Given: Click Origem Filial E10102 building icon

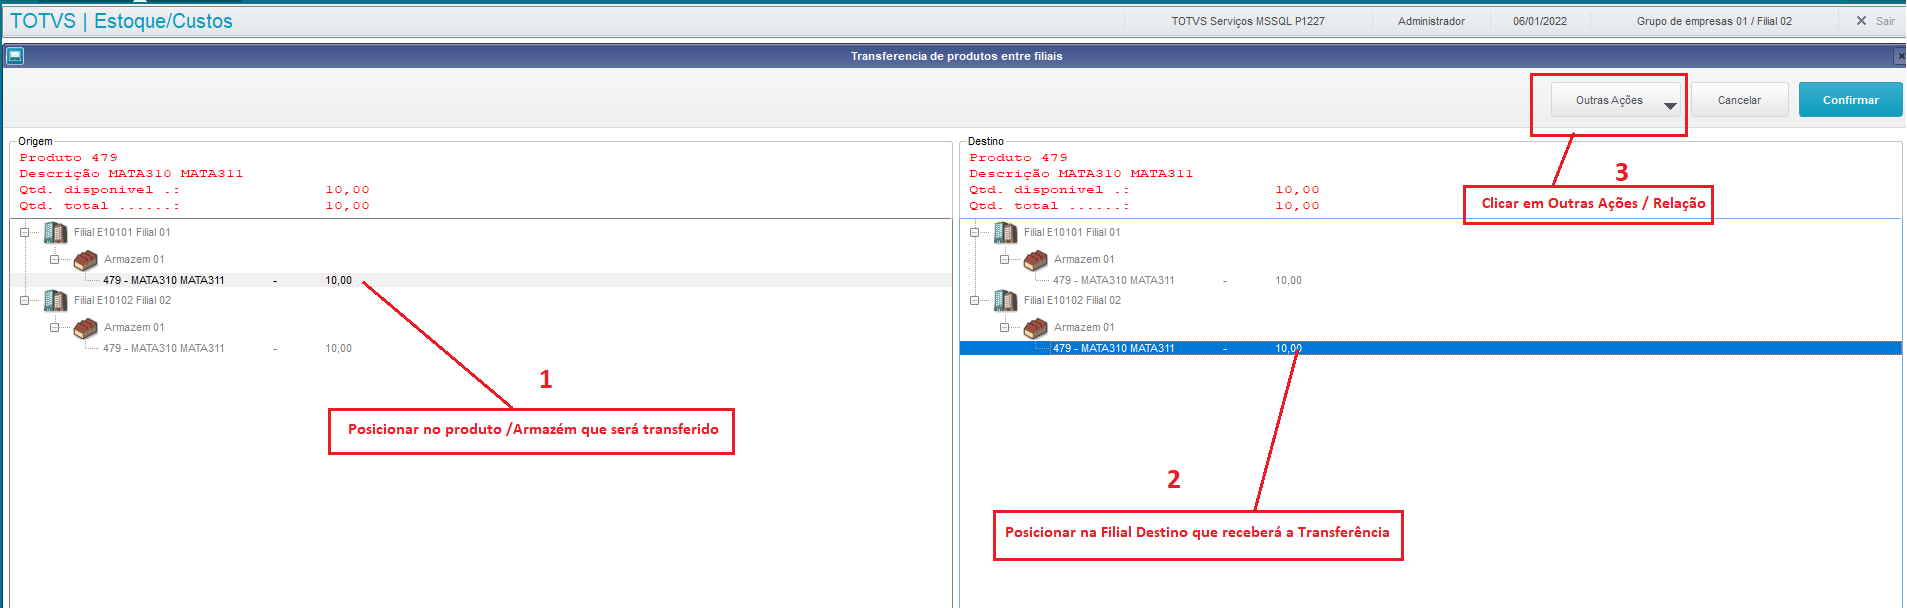Looking at the screenshot, I should point(56,300).
